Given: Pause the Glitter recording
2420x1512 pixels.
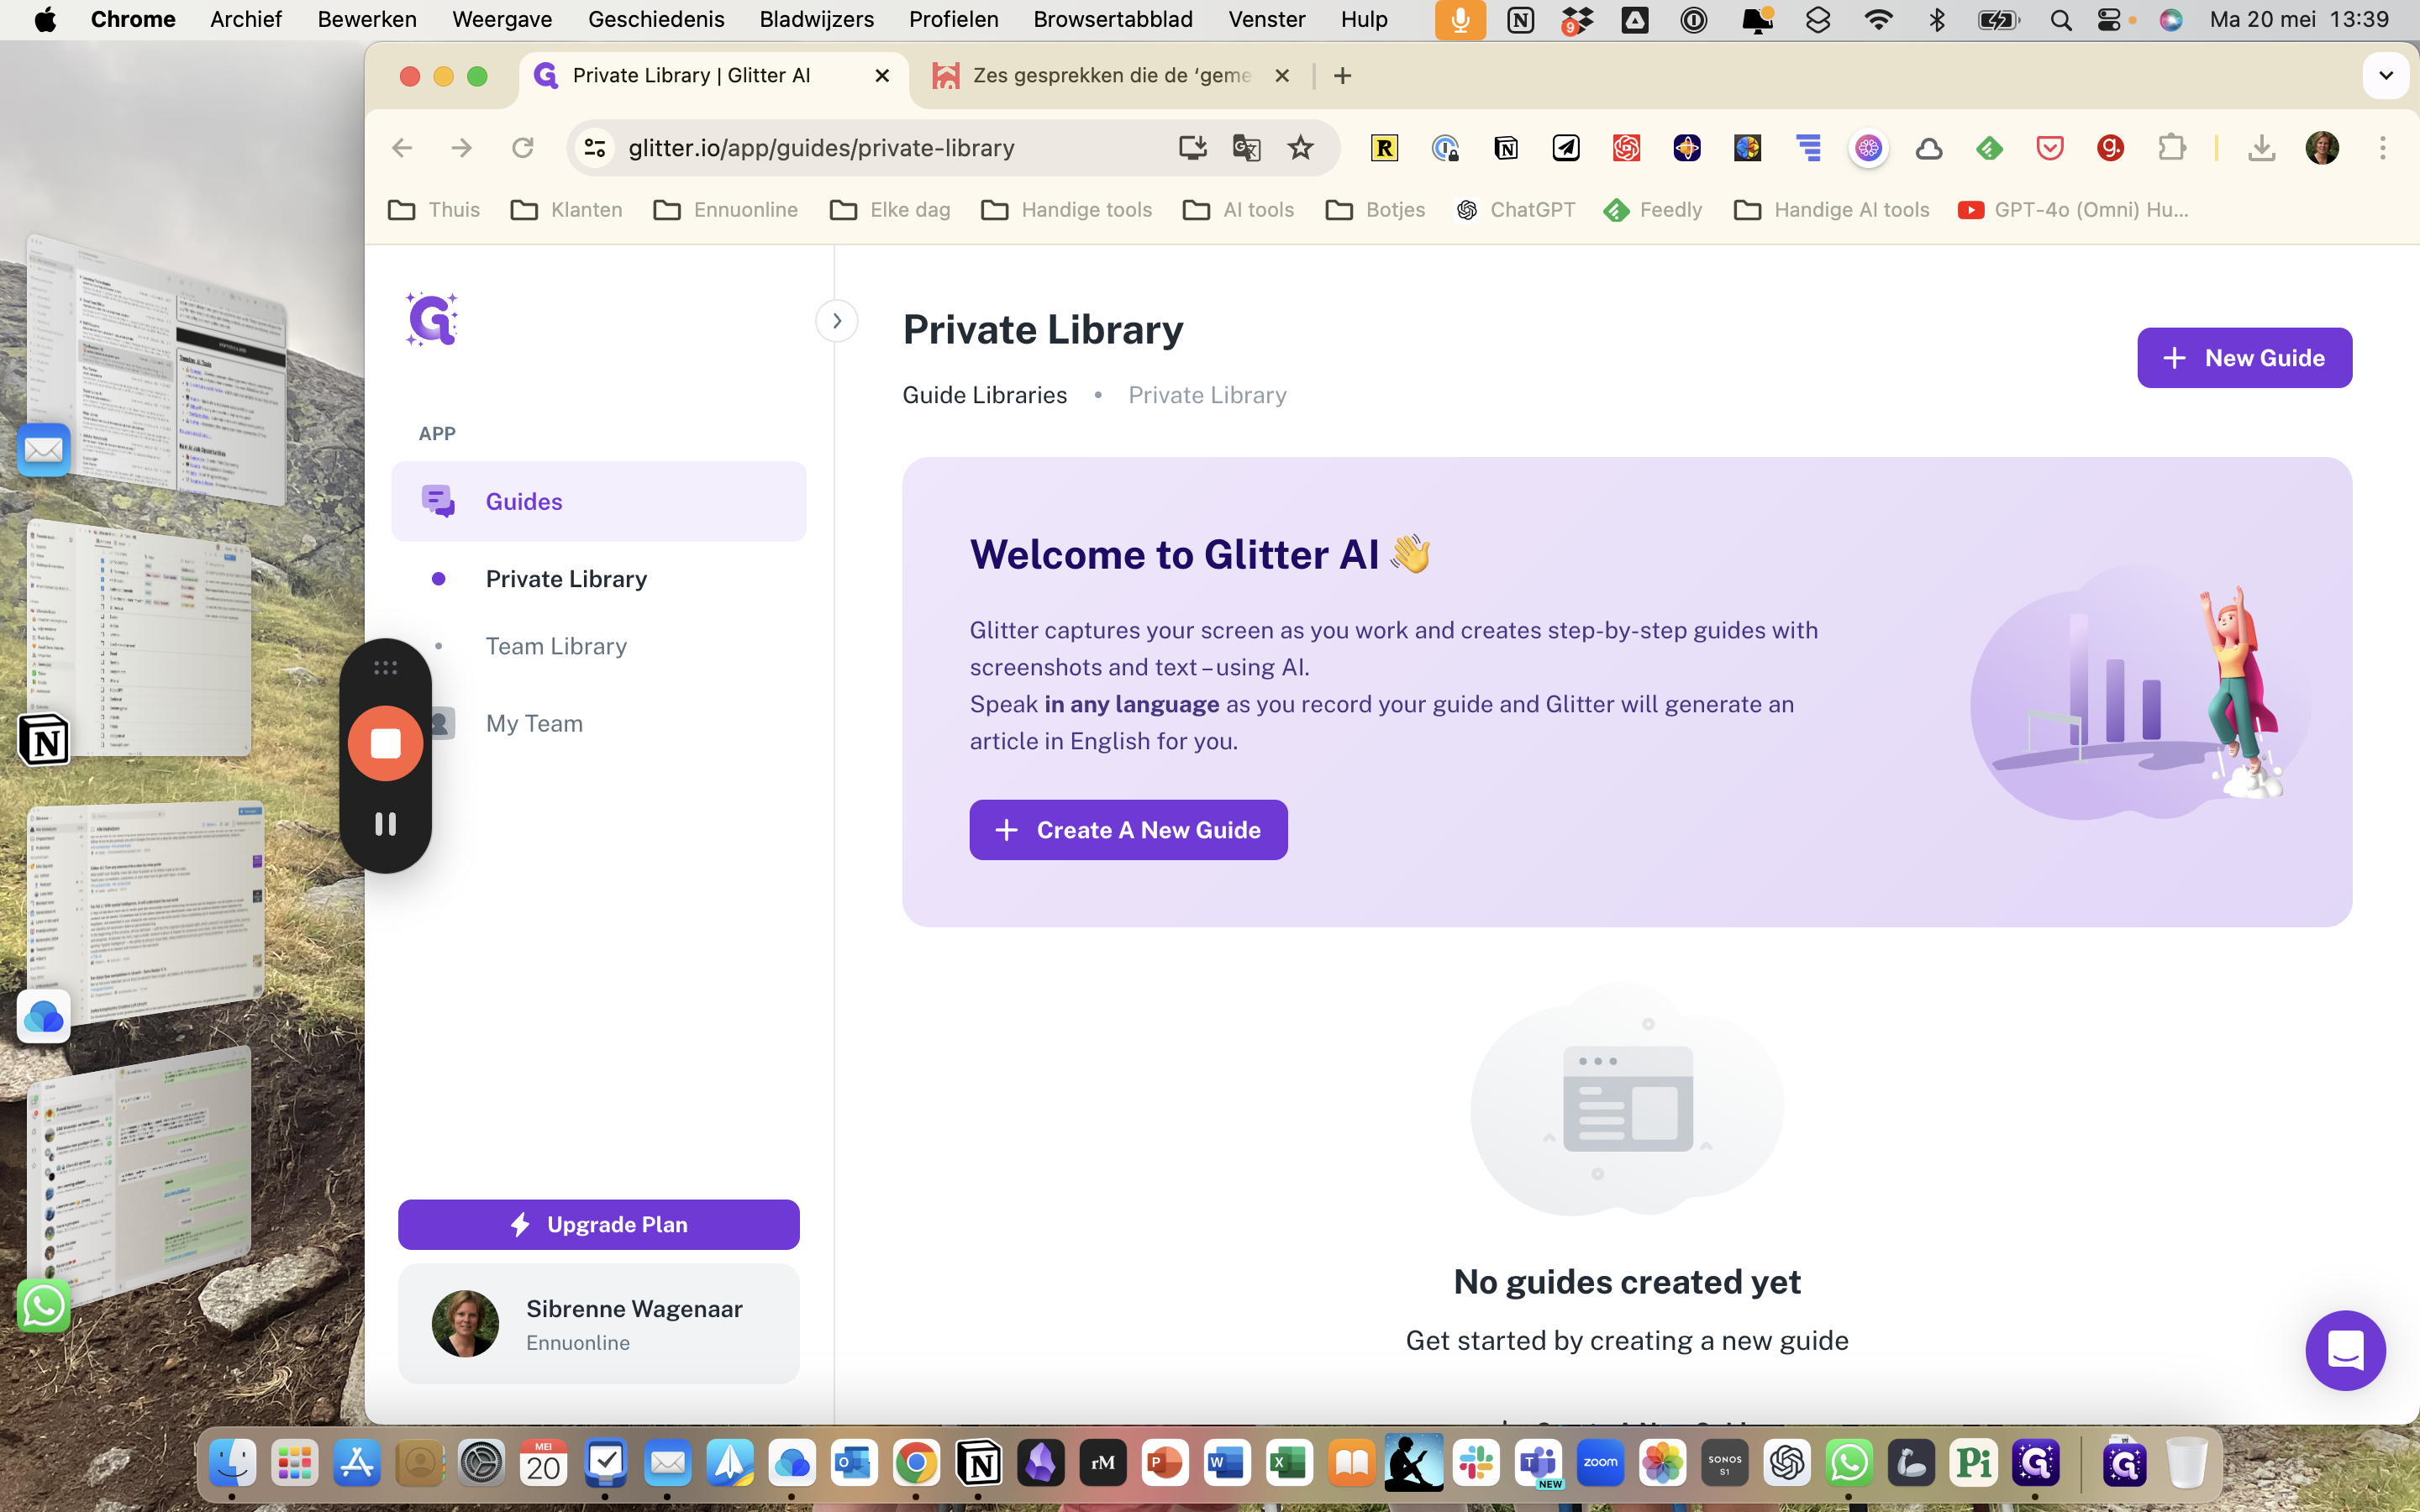Looking at the screenshot, I should (x=385, y=824).
